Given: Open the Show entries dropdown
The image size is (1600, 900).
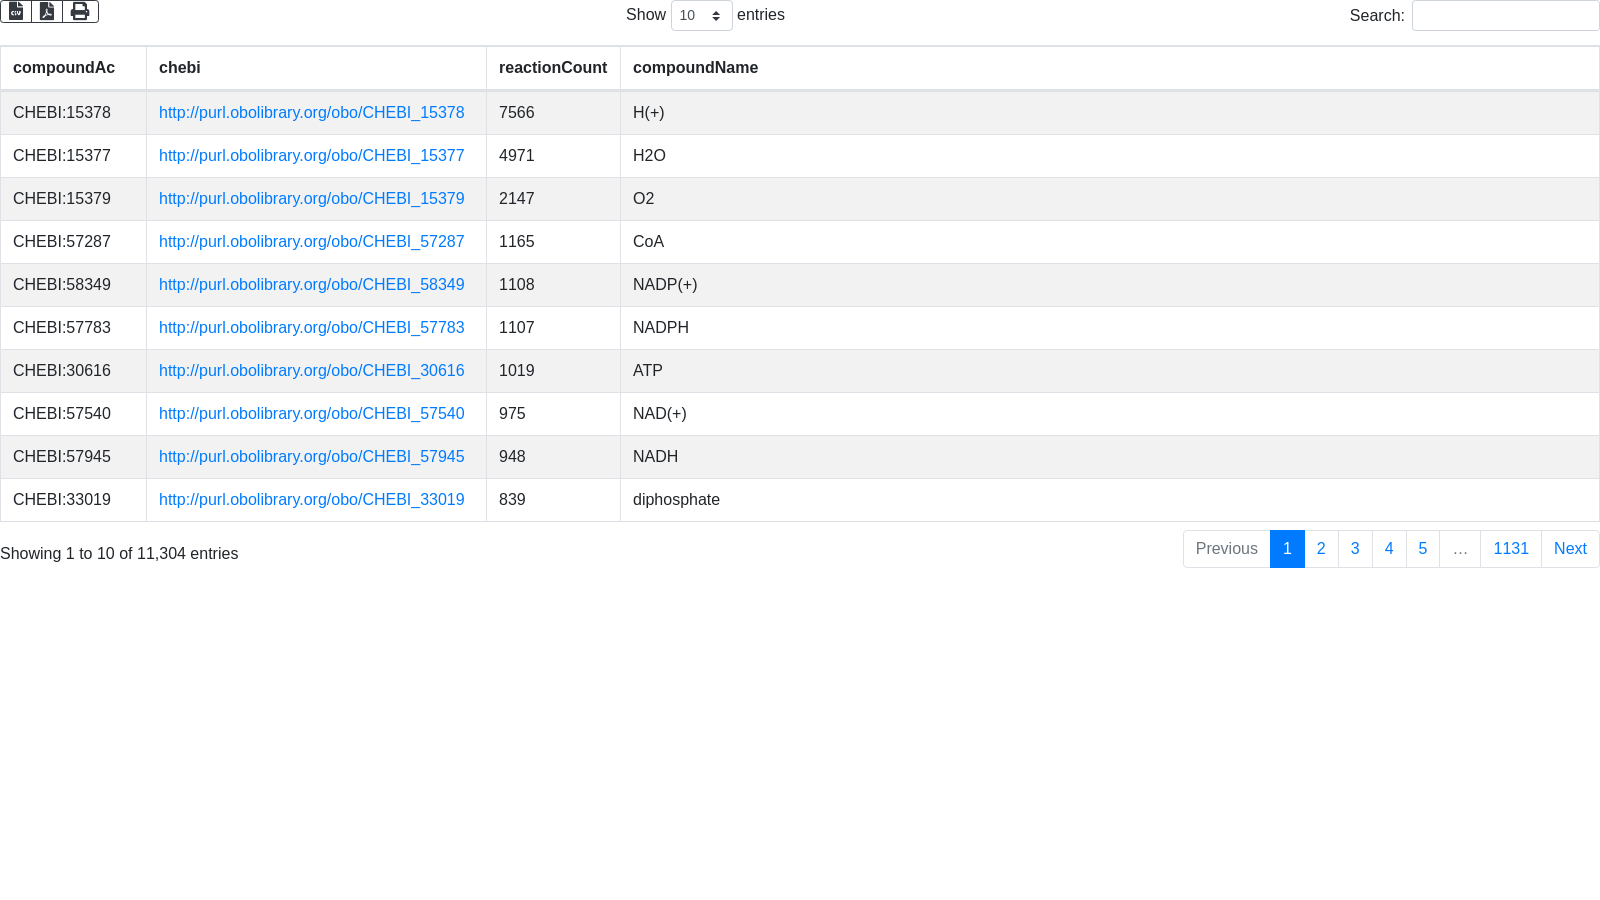Looking at the screenshot, I should coord(701,16).
